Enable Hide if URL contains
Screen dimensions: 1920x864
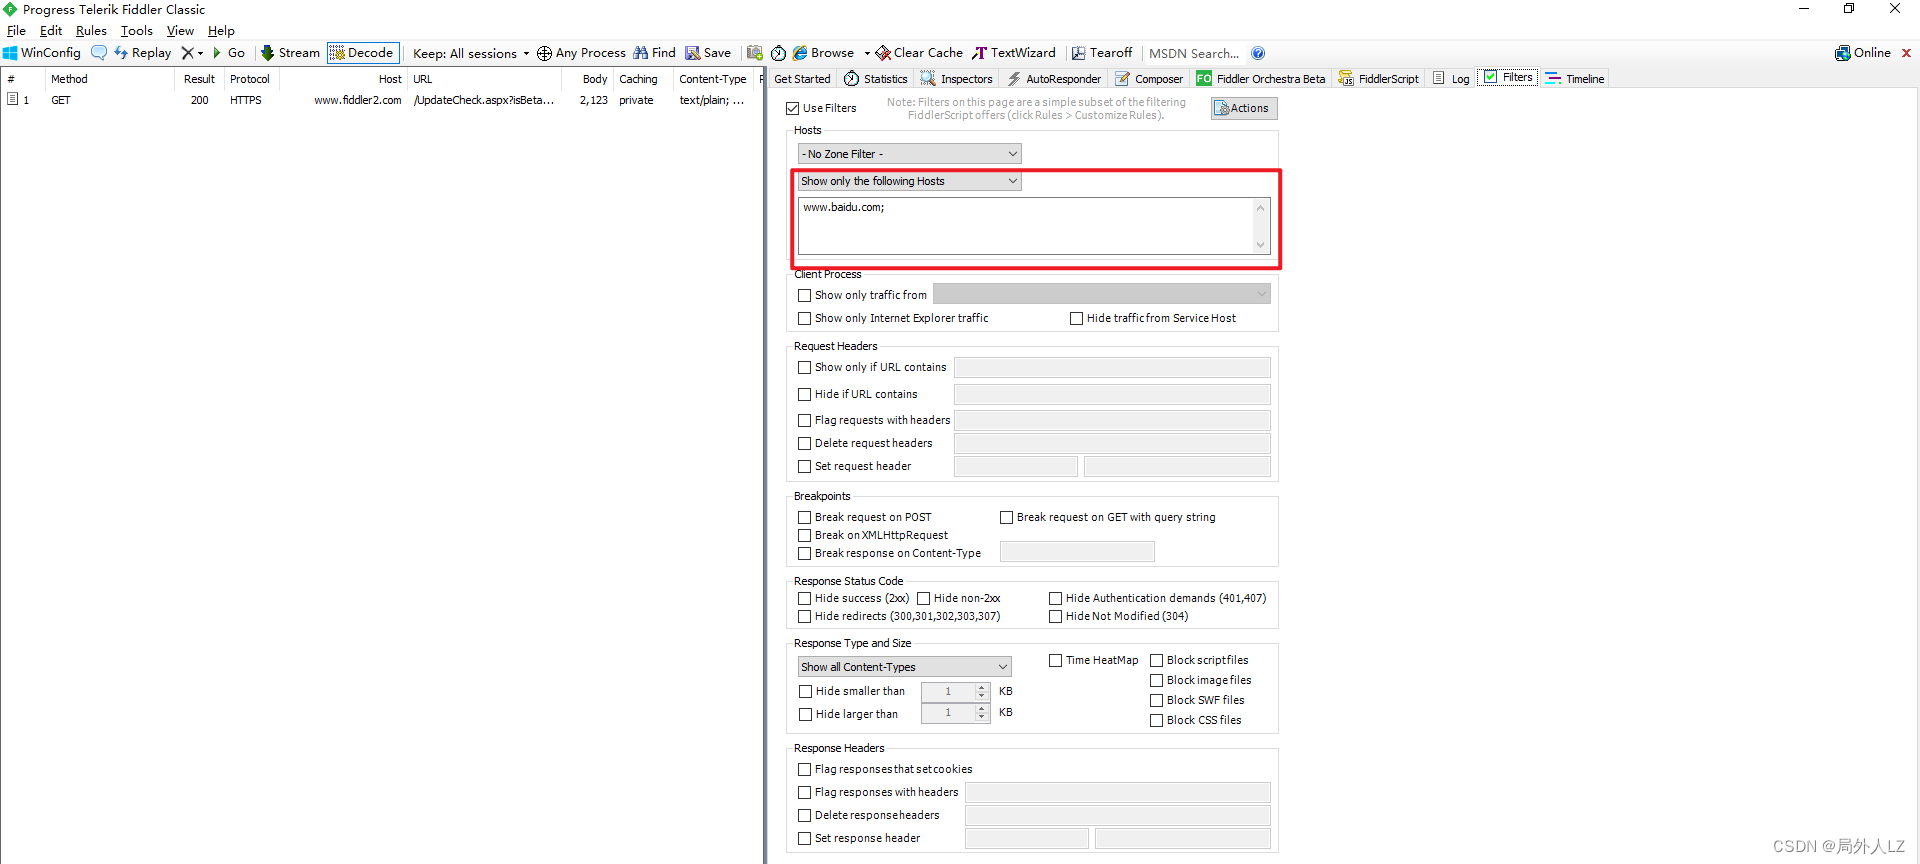tap(804, 394)
